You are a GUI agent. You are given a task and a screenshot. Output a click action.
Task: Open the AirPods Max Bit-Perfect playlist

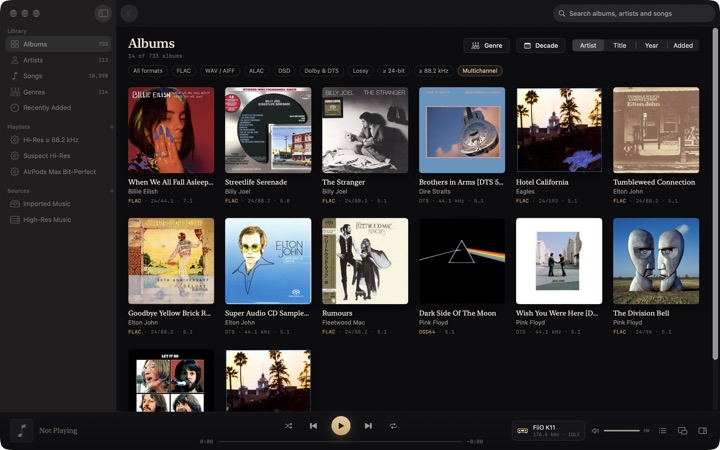click(58, 172)
